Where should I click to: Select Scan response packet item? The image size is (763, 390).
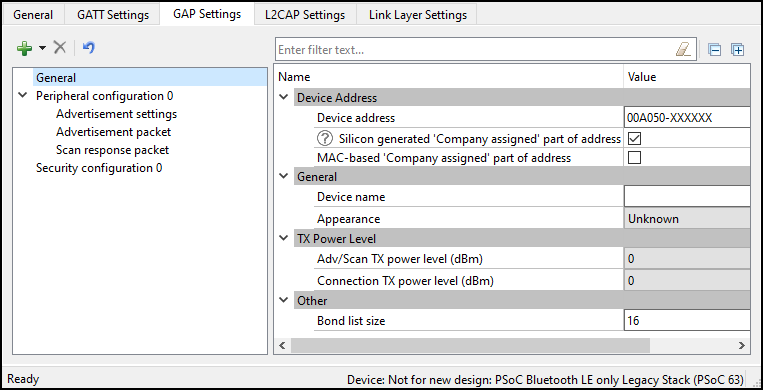tap(112, 150)
